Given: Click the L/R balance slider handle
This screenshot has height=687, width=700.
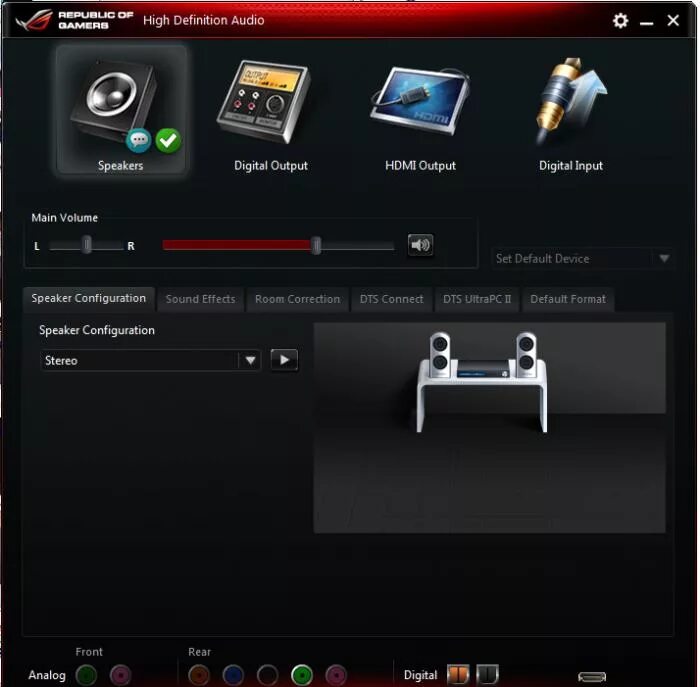Looking at the screenshot, I should click(87, 245).
